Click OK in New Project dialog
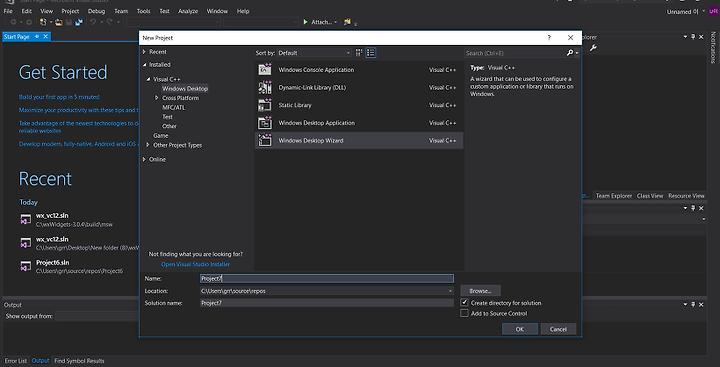The image size is (720, 367). [x=520, y=329]
